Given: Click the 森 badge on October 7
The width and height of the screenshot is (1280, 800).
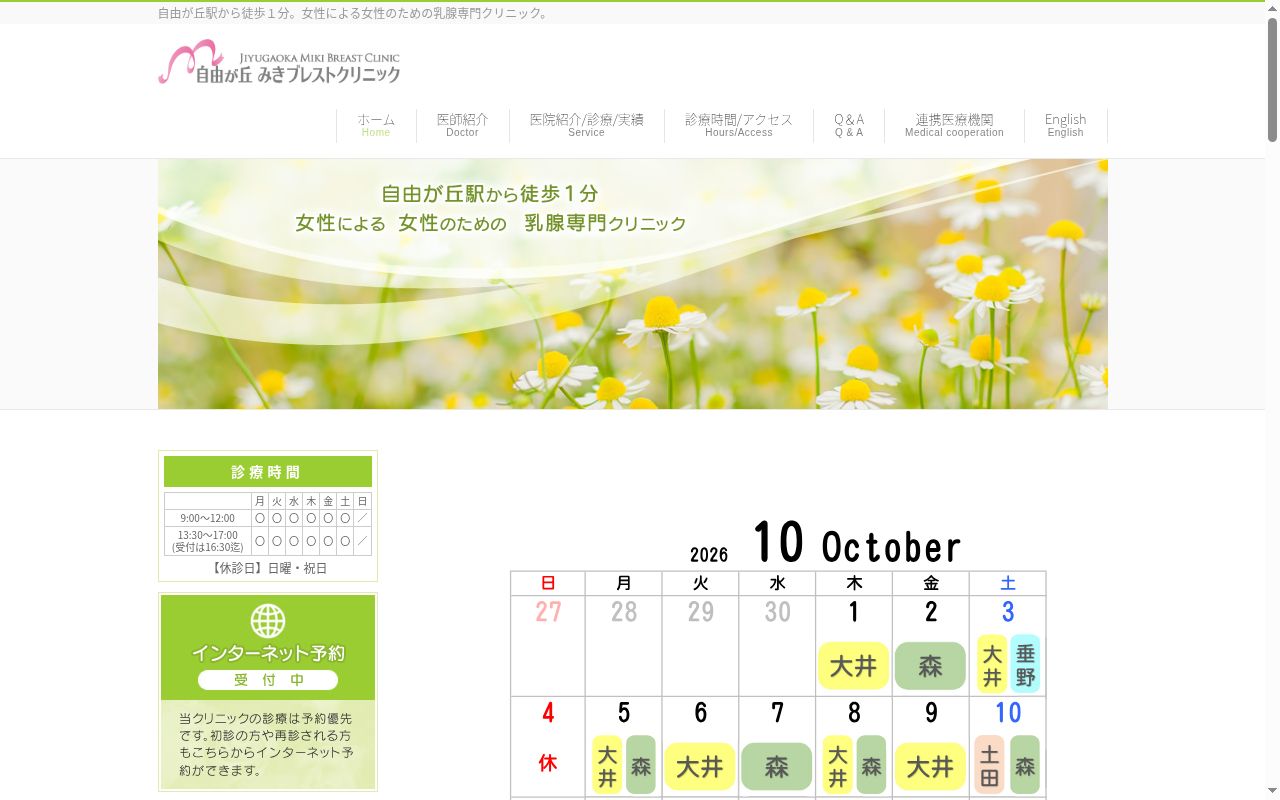Looking at the screenshot, I should [x=777, y=767].
